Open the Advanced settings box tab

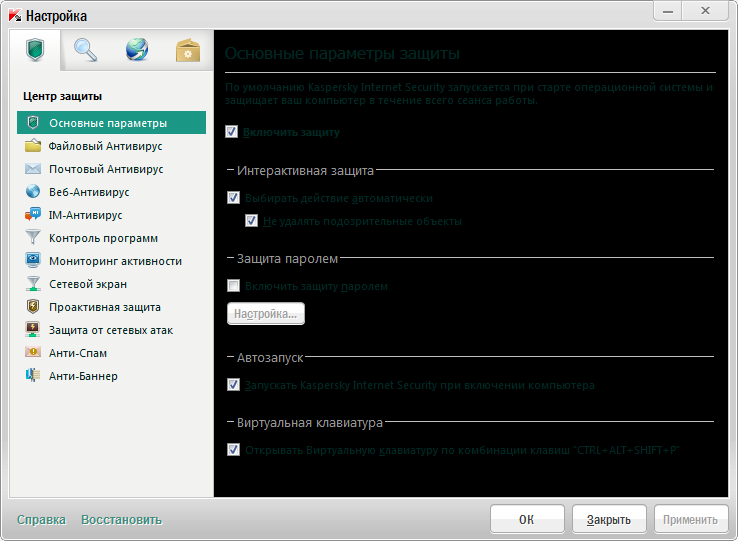click(188, 50)
